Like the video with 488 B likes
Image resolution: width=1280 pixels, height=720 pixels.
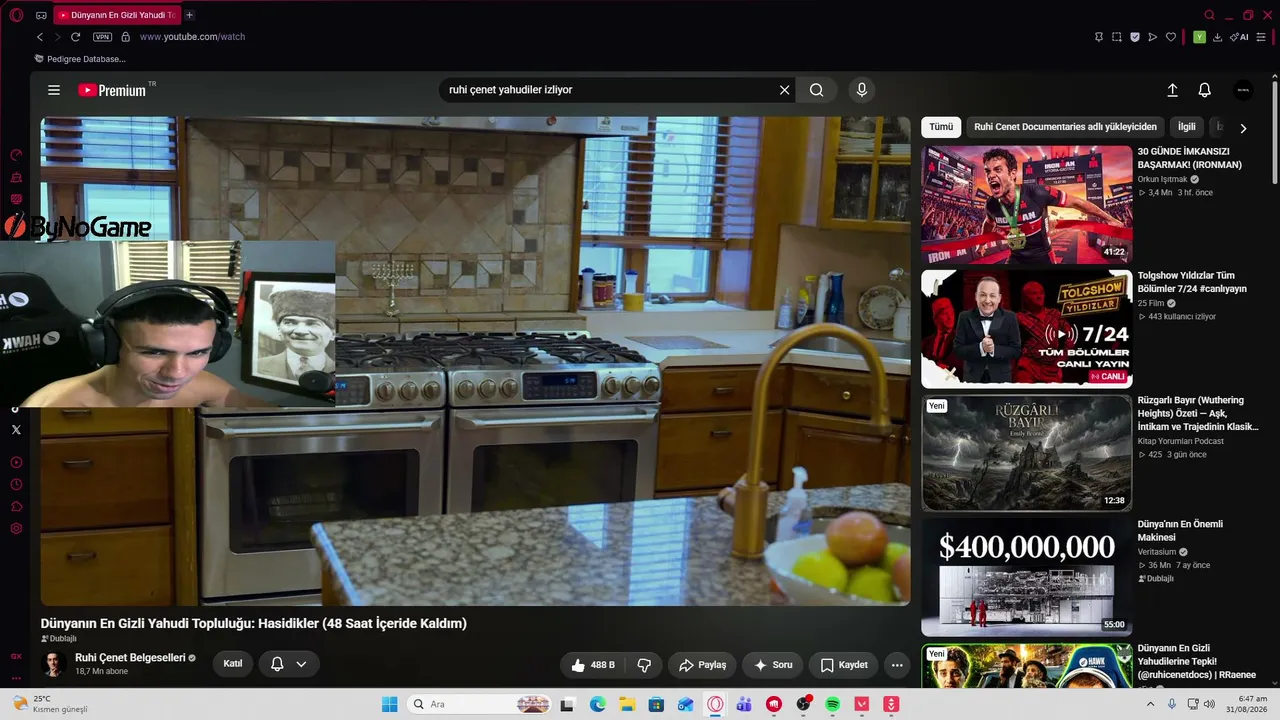click(x=592, y=665)
